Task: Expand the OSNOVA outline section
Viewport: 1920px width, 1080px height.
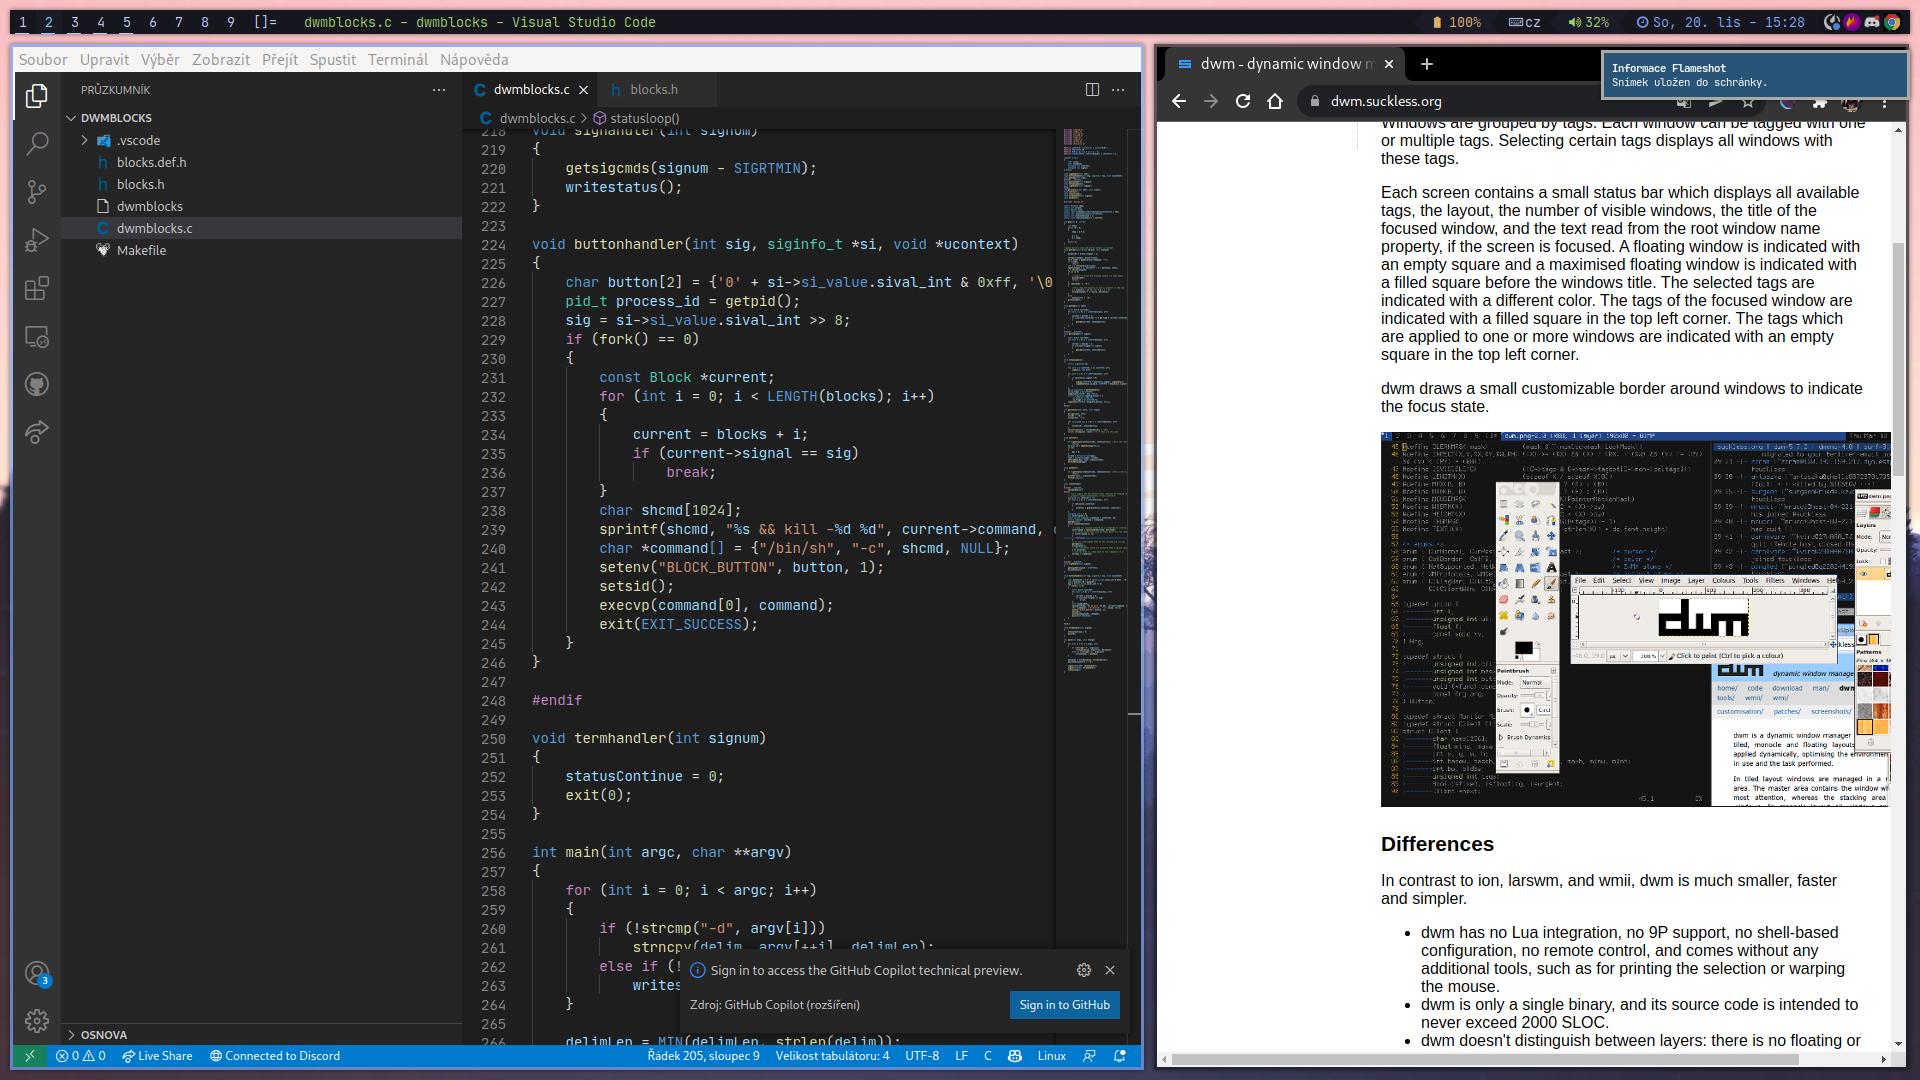Action: point(104,1034)
